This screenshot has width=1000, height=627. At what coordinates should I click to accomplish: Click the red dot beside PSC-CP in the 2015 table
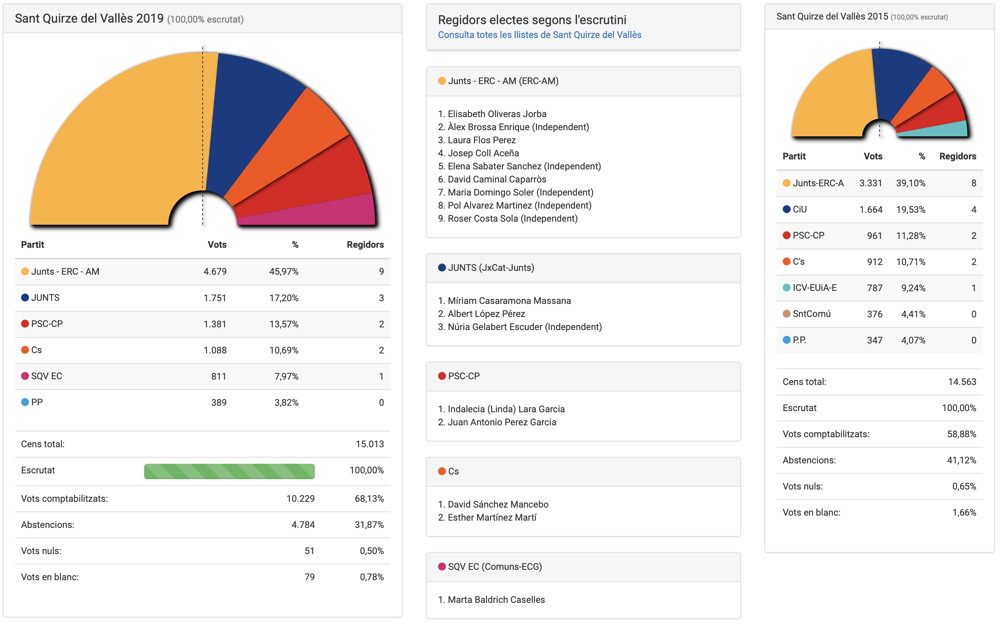point(787,236)
